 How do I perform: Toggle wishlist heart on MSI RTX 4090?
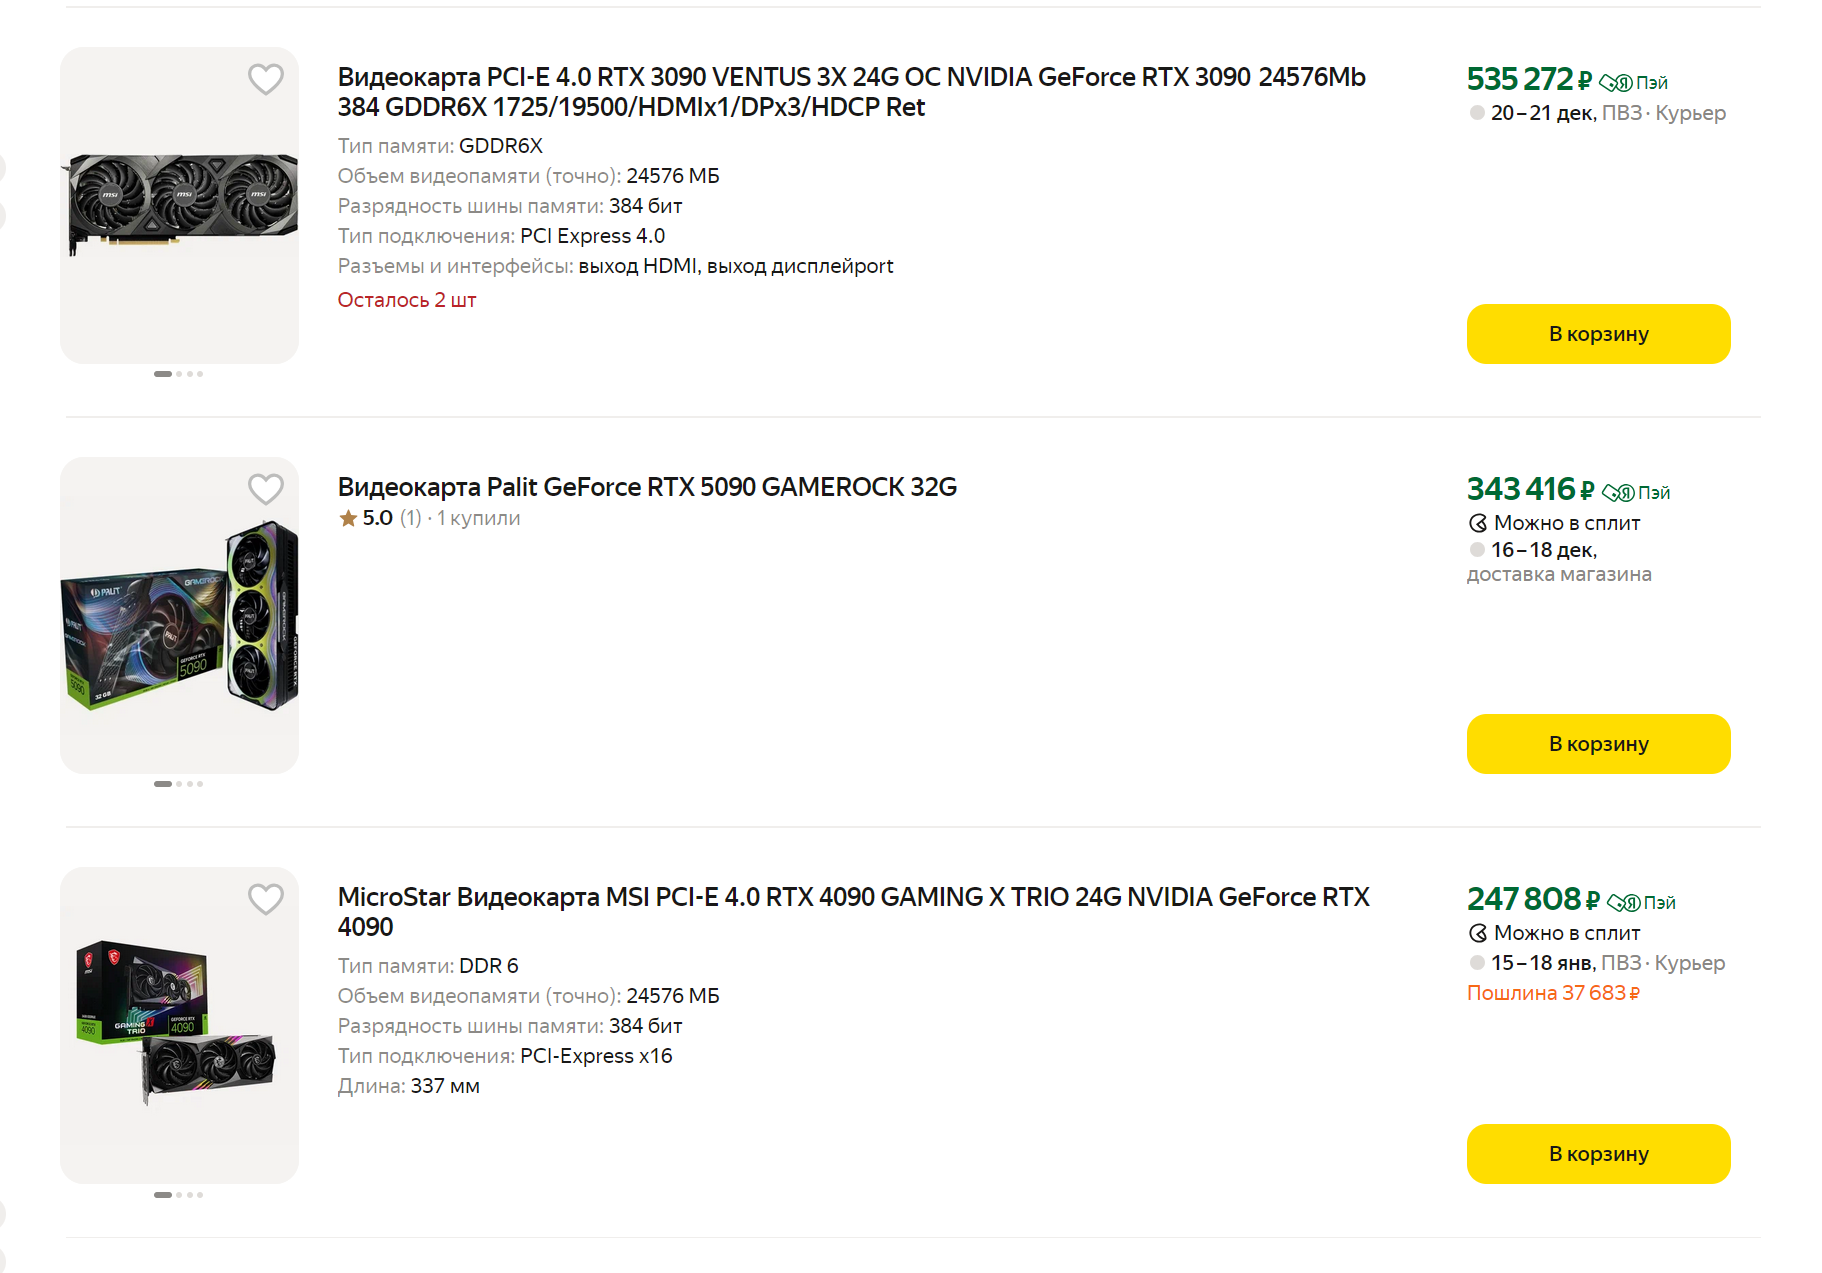266,899
